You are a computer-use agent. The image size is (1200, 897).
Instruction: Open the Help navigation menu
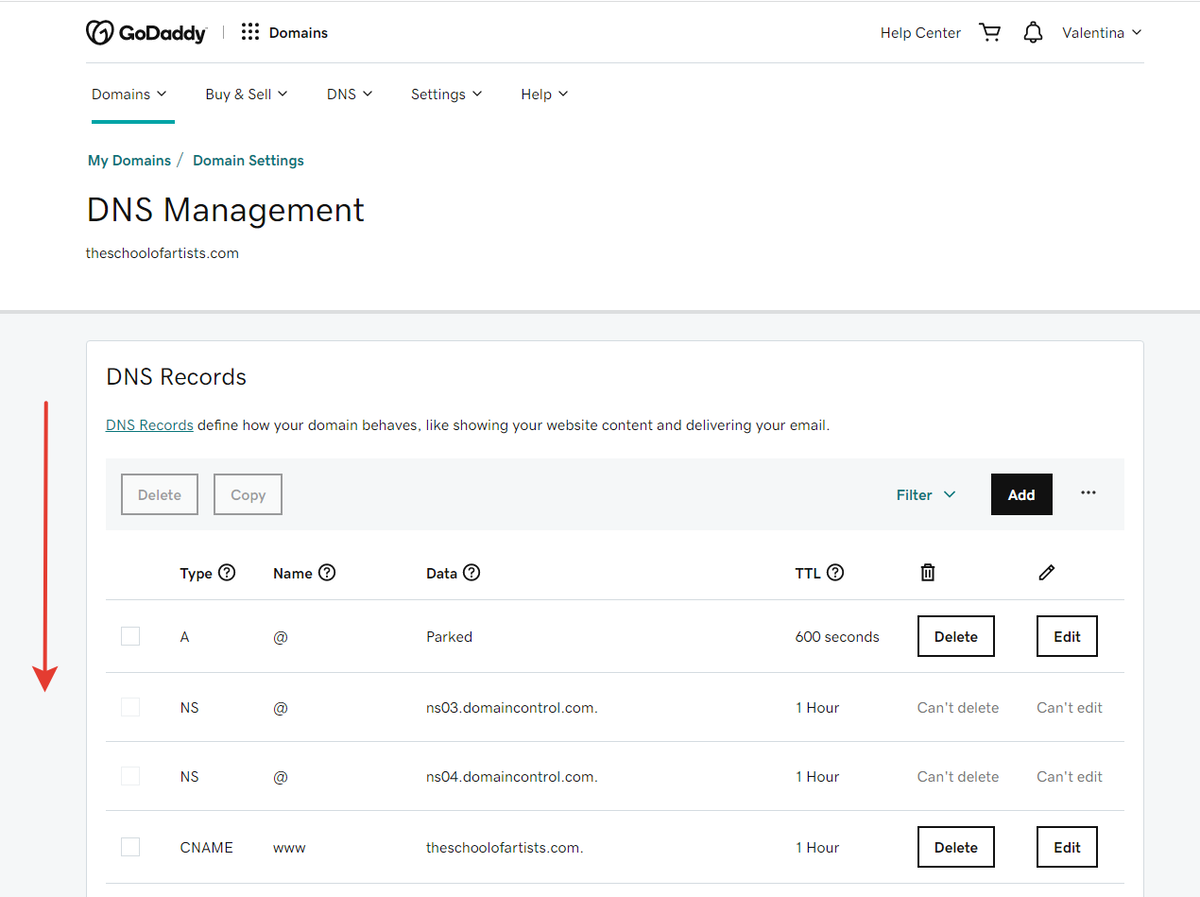[x=544, y=94]
